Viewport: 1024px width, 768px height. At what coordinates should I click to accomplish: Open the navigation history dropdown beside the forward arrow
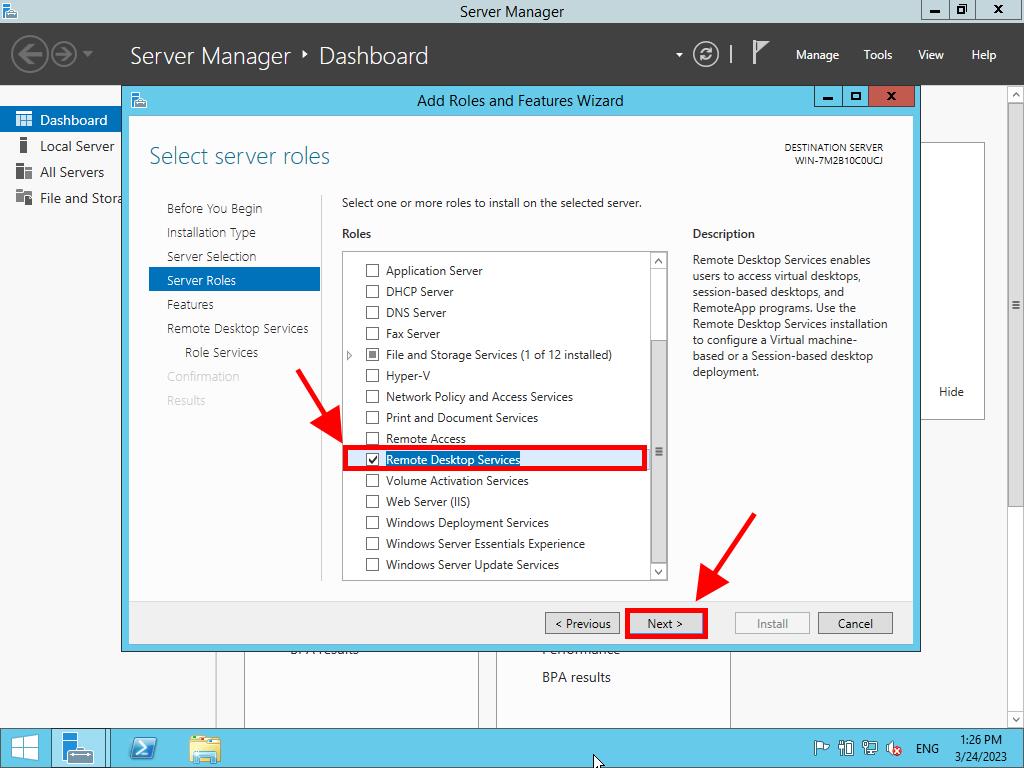88,54
